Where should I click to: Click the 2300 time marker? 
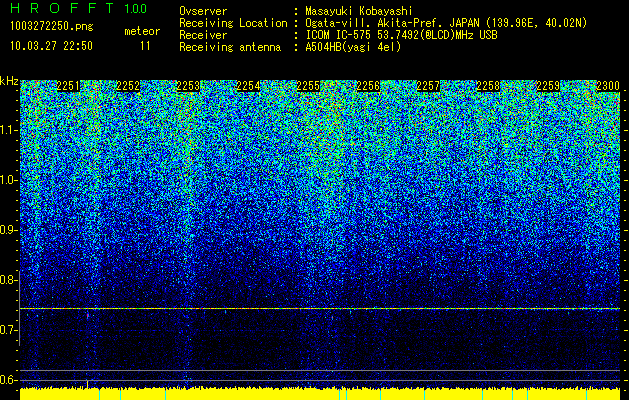[x=608, y=86]
